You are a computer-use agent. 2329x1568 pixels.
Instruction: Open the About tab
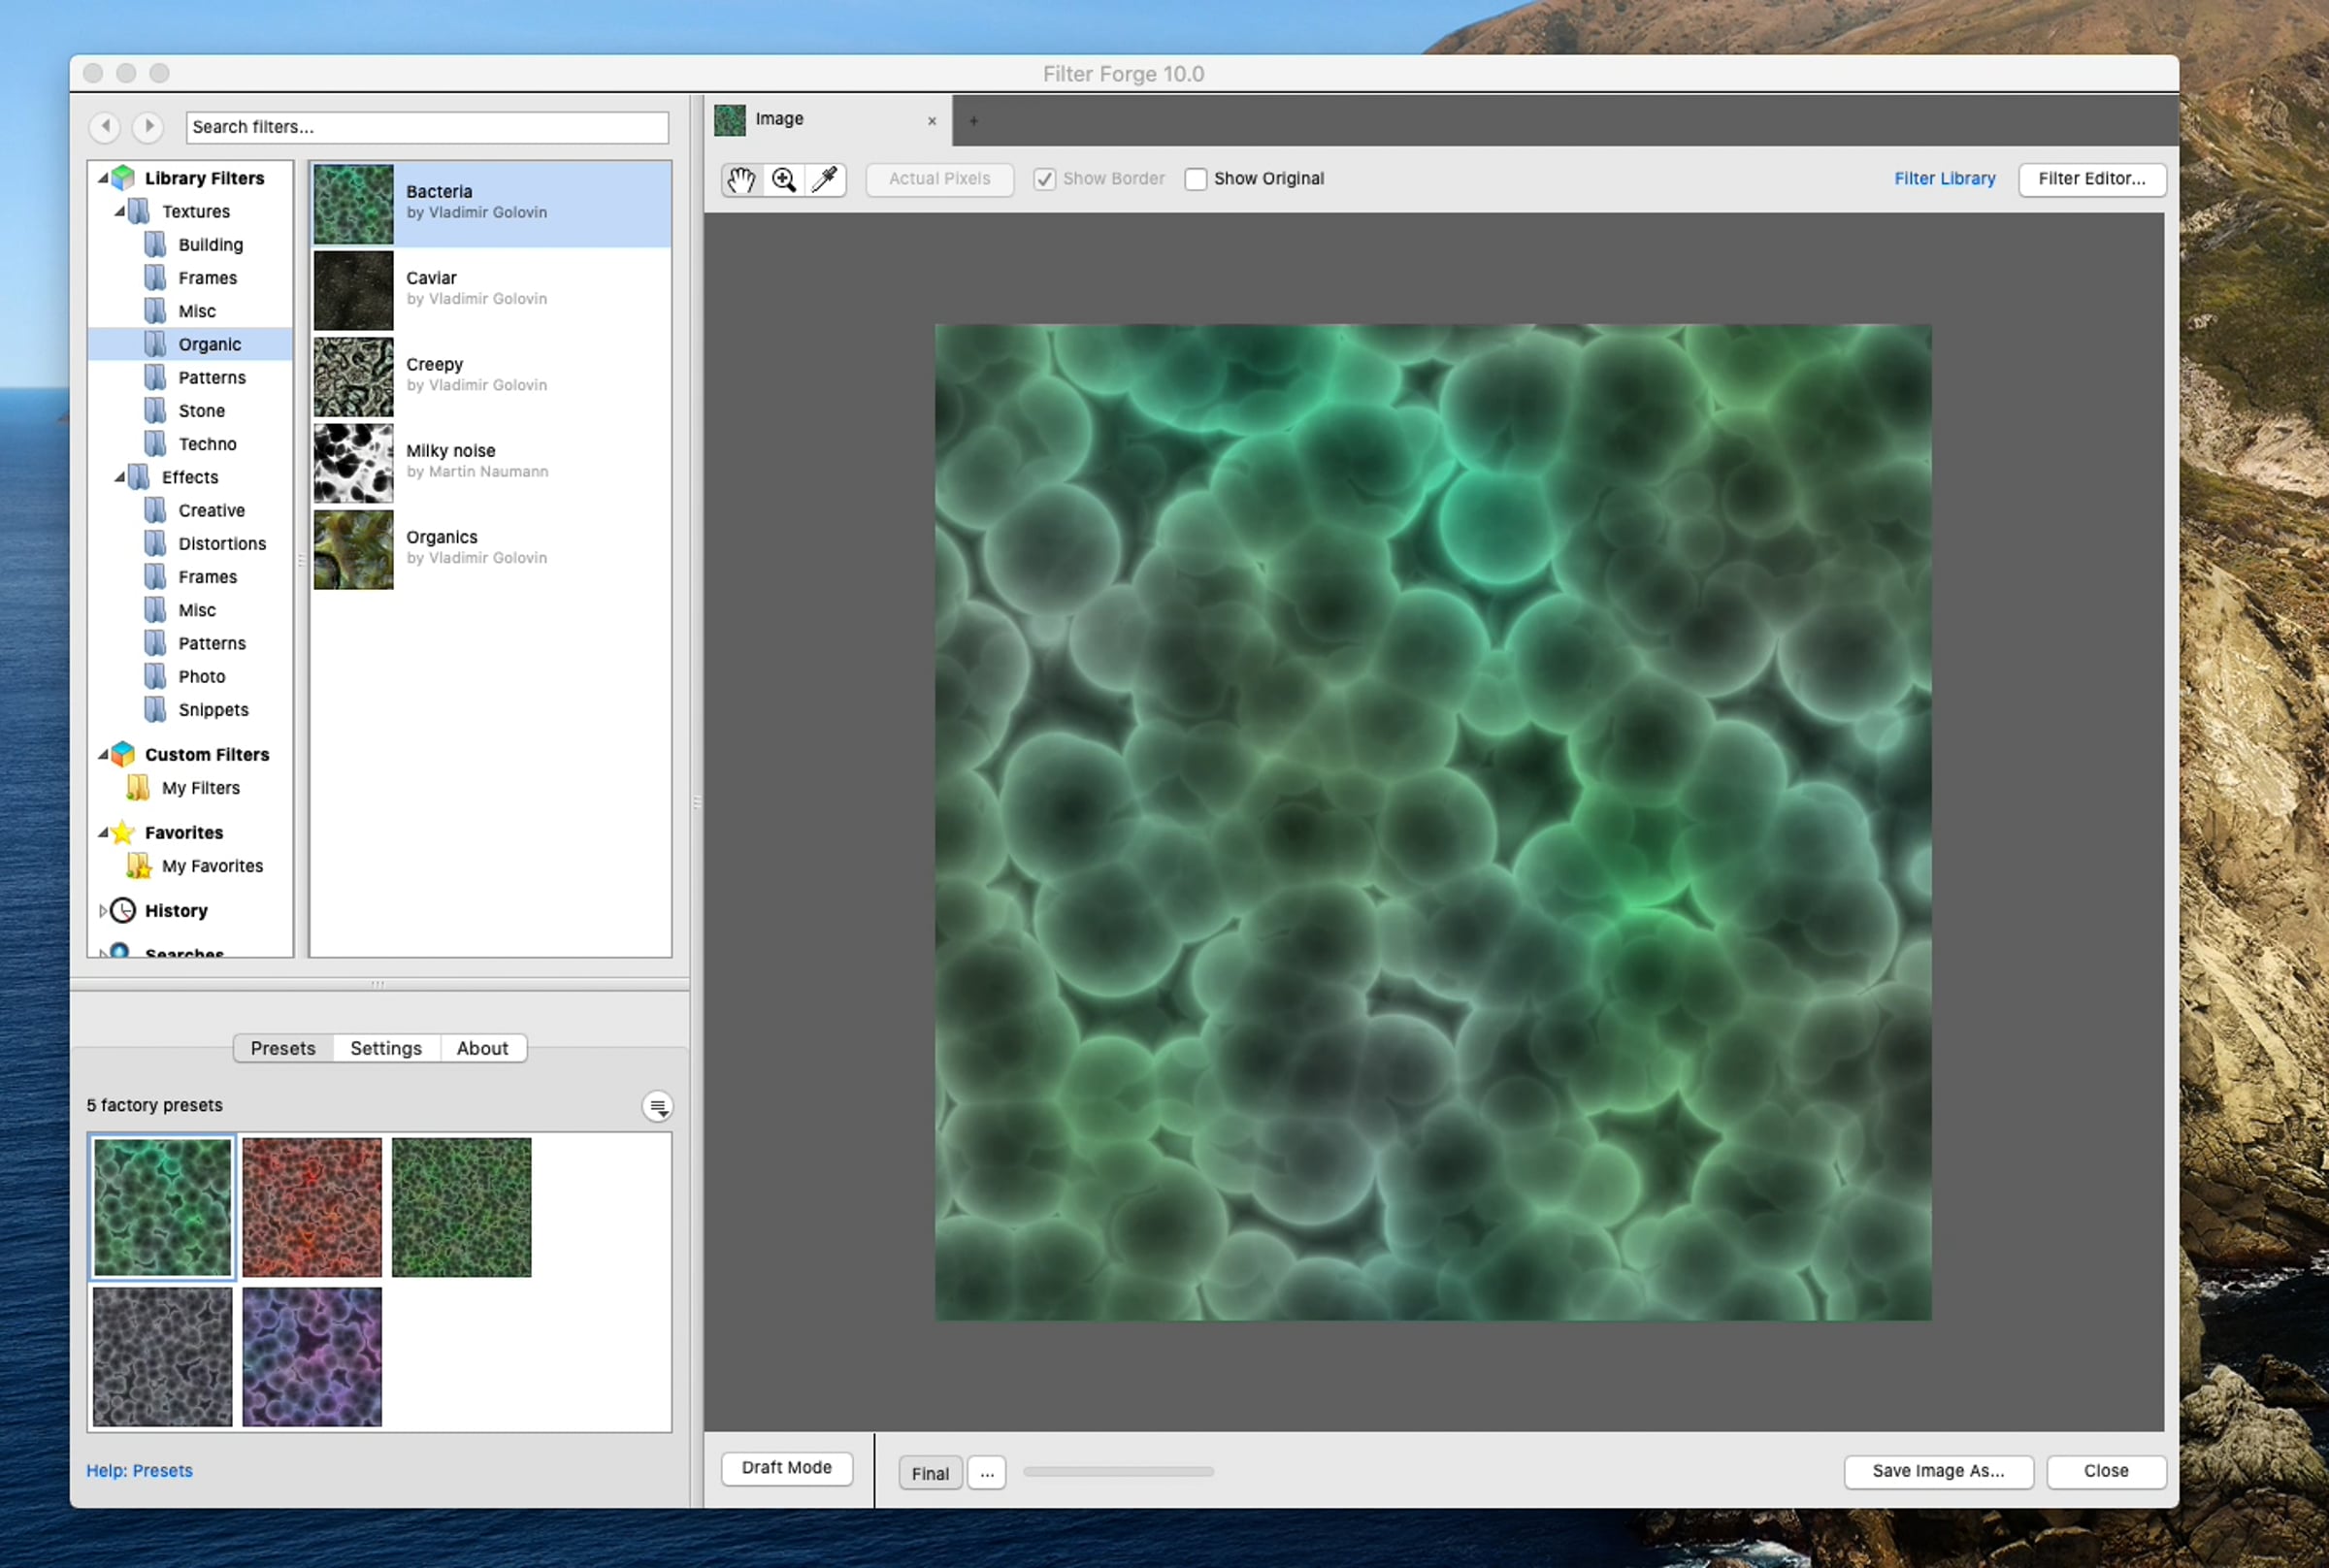[482, 1048]
